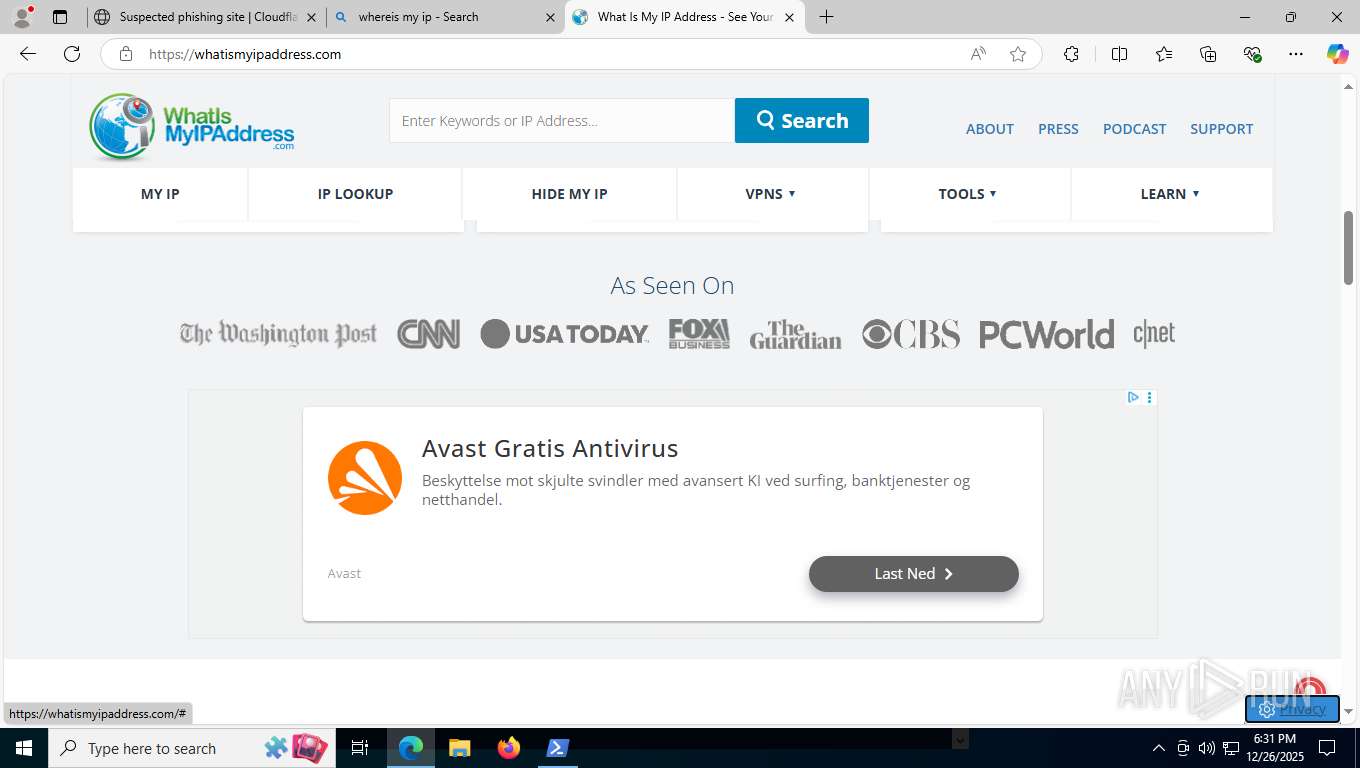Click the WhatIsMyIPAddress logo

click(191, 127)
